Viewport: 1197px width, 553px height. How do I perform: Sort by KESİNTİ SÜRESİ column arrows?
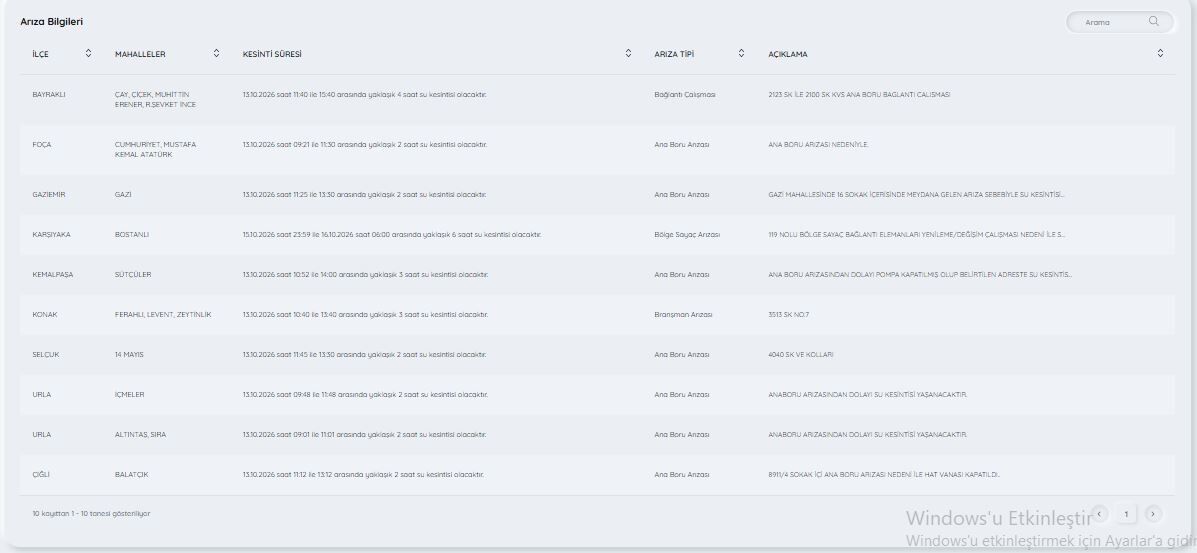coord(628,53)
